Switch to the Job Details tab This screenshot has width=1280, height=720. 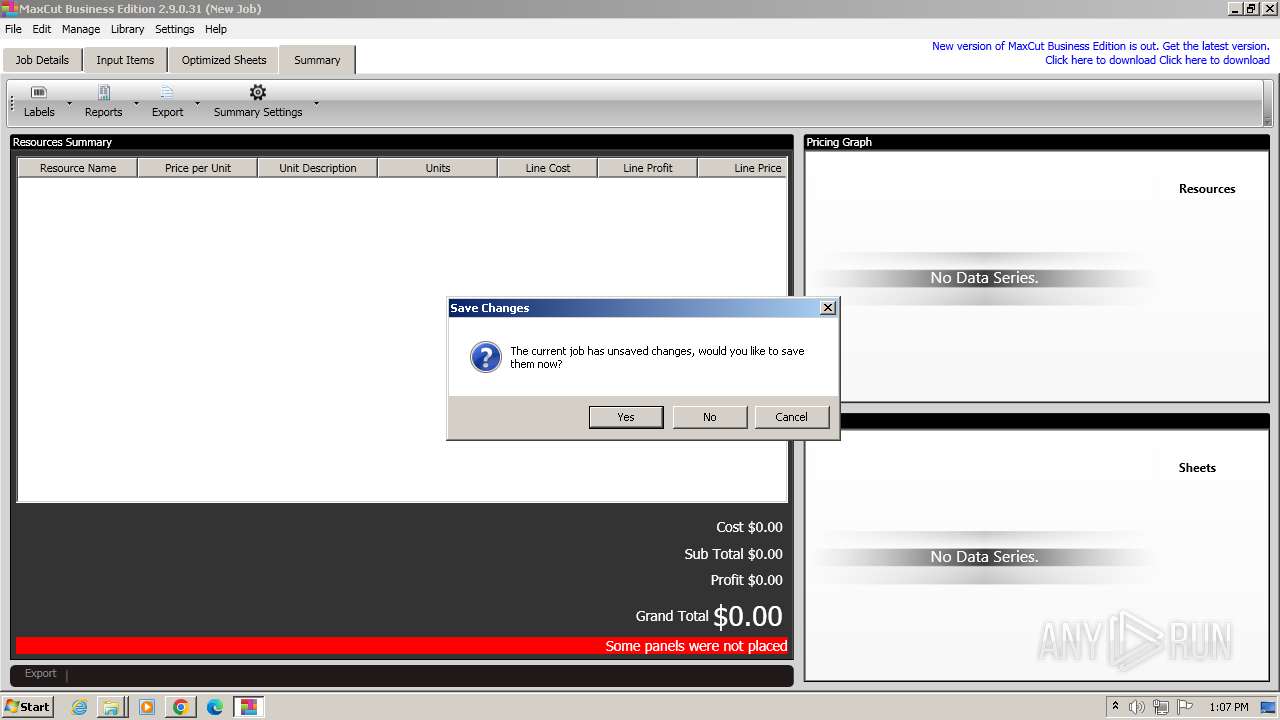(x=42, y=60)
